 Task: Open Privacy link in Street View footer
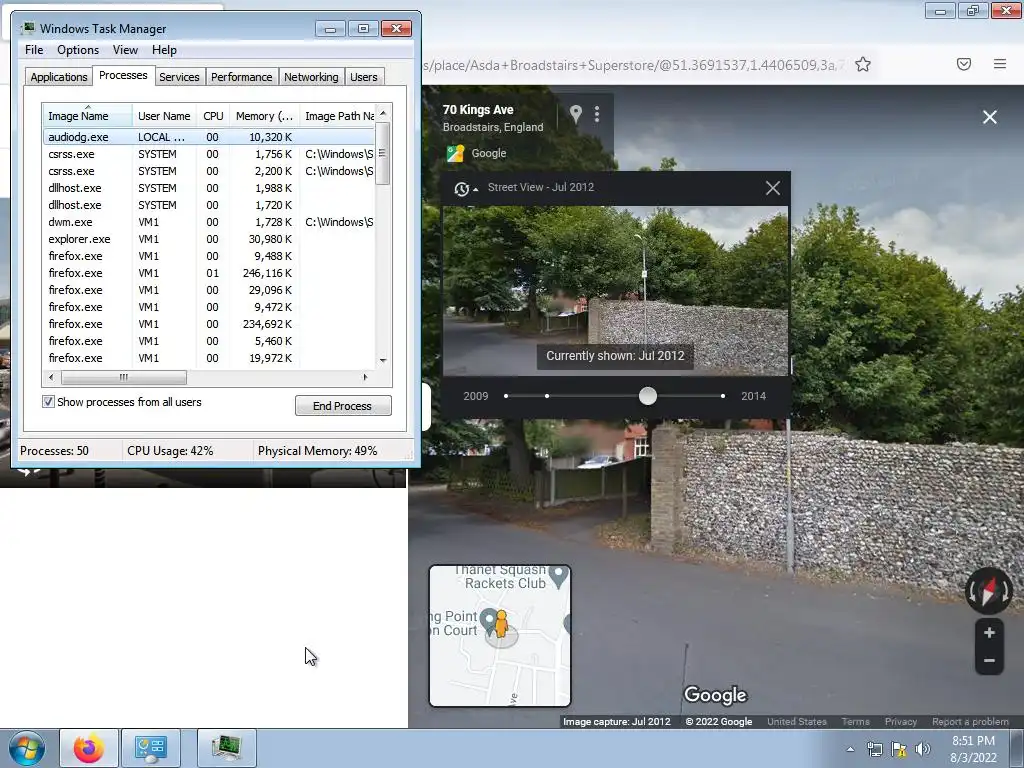pos(901,722)
